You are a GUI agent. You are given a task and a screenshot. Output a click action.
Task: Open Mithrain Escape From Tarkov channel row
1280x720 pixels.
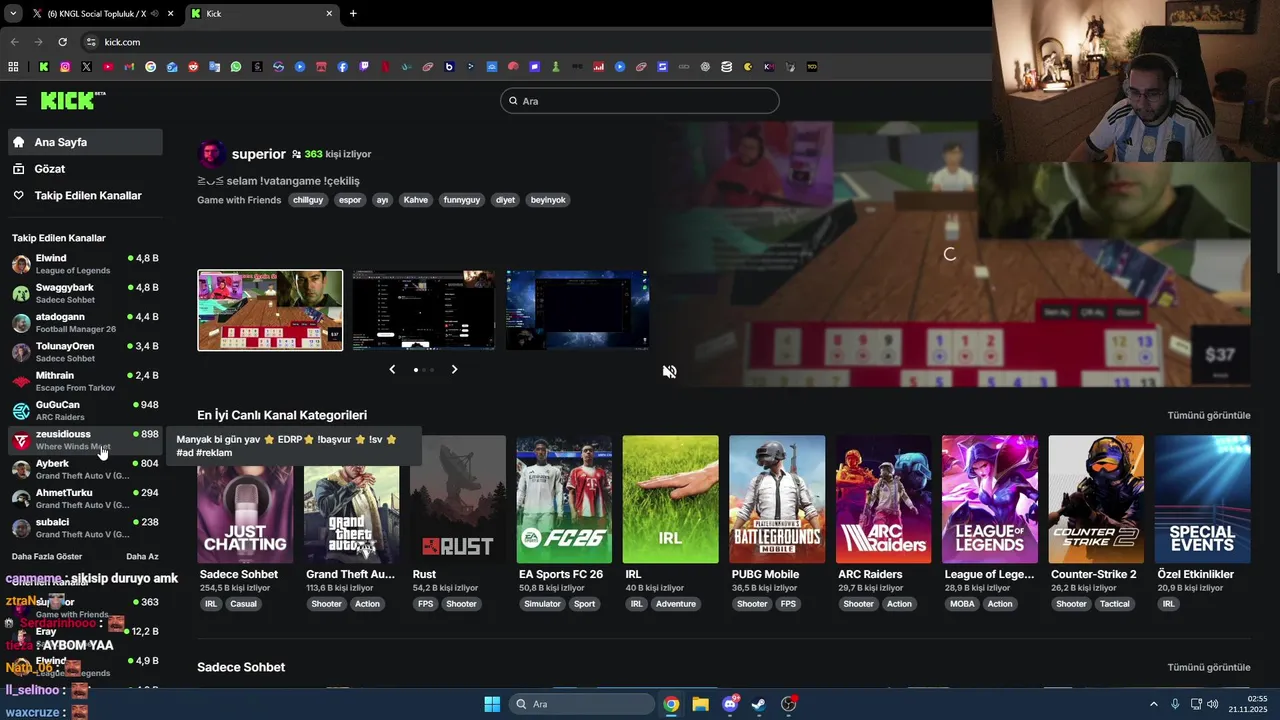(x=85, y=381)
